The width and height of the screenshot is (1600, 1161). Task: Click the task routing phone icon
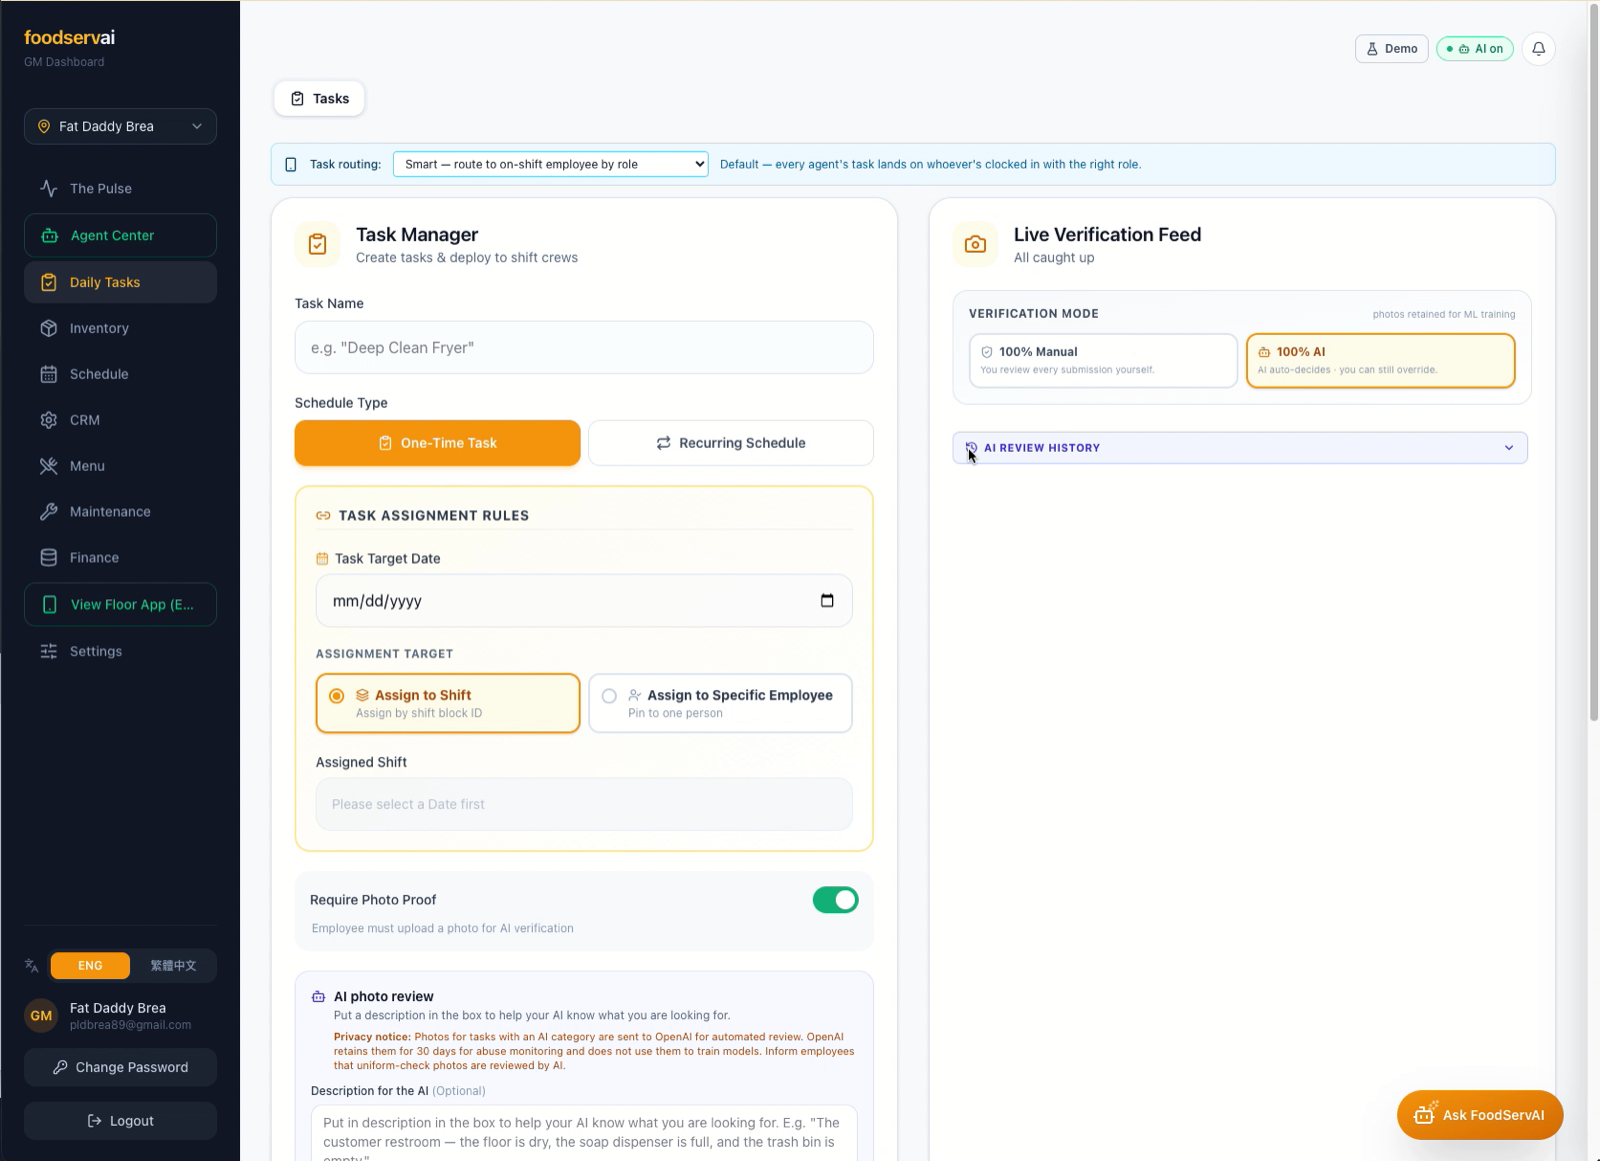click(x=291, y=165)
